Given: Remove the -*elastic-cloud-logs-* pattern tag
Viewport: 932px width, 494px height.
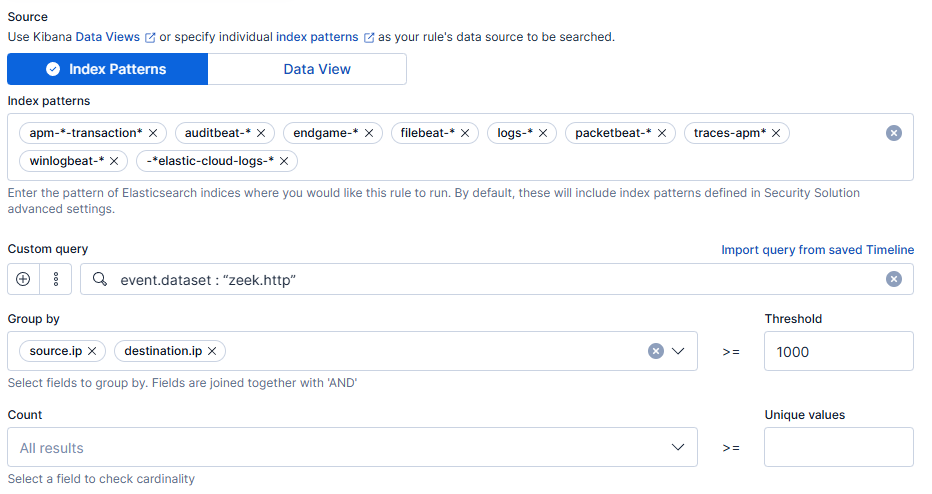Looking at the screenshot, I should (x=284, y=161).
